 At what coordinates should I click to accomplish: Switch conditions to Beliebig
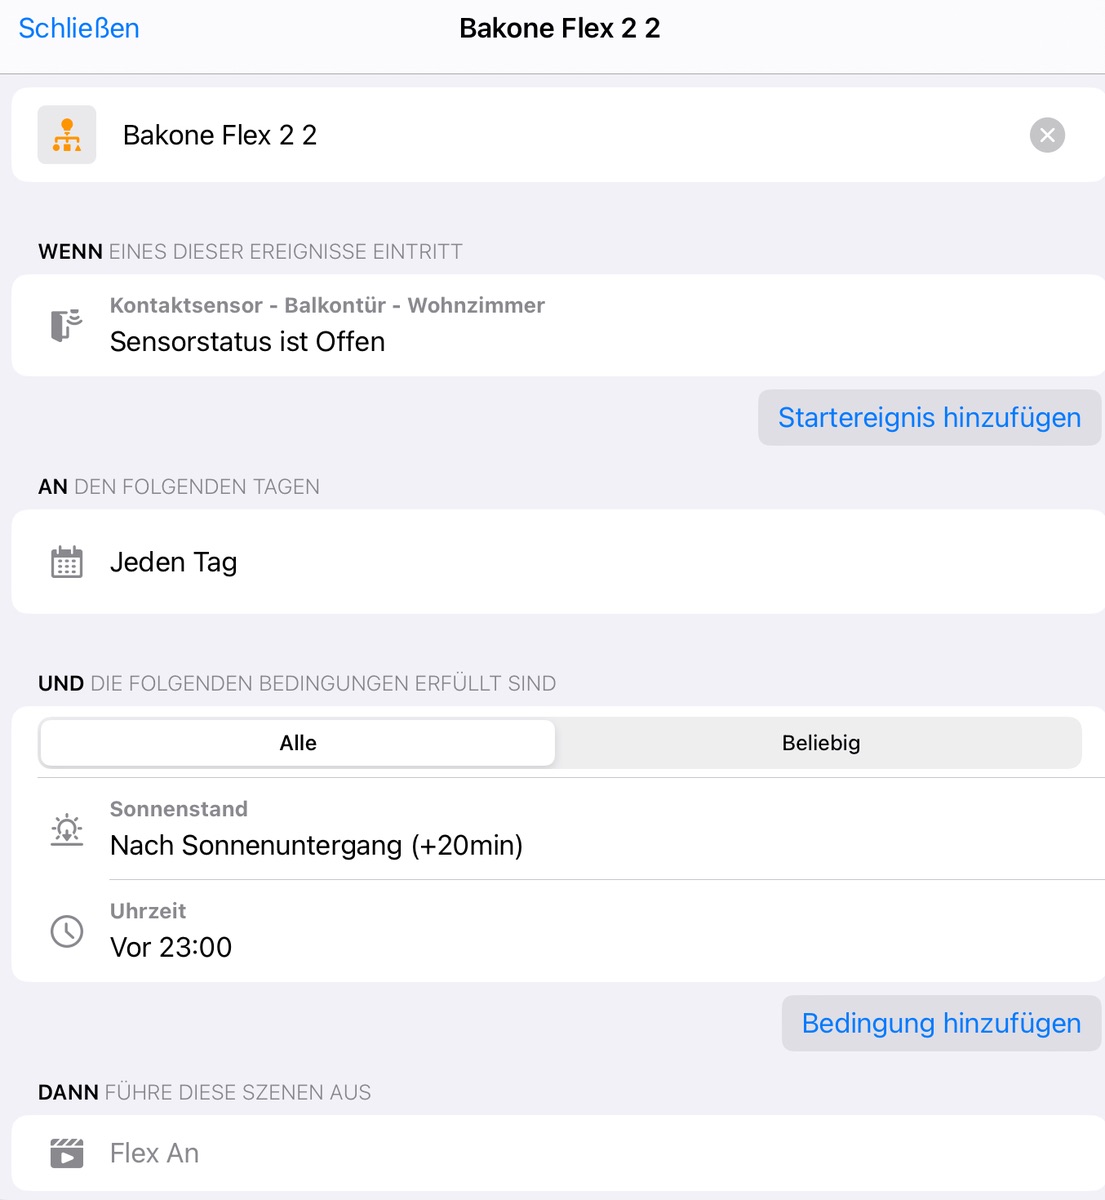[821, 743]
